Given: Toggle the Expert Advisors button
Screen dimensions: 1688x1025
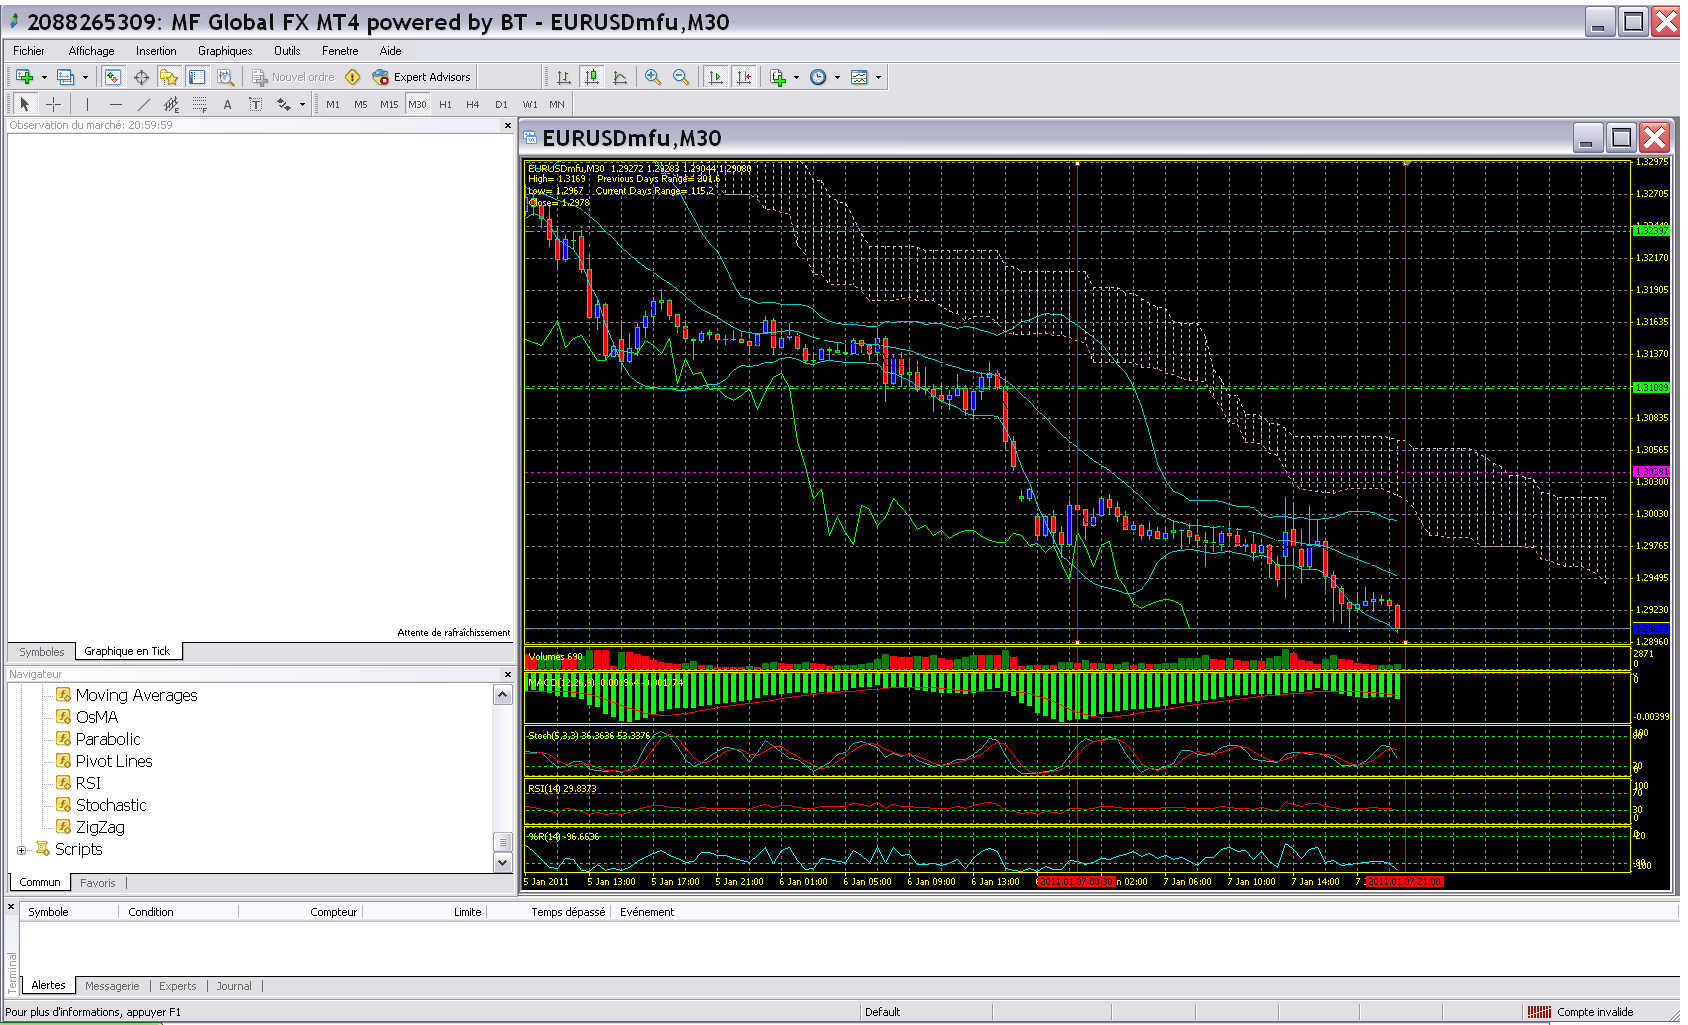Looking at the screenshot, I should click(421, 77).
